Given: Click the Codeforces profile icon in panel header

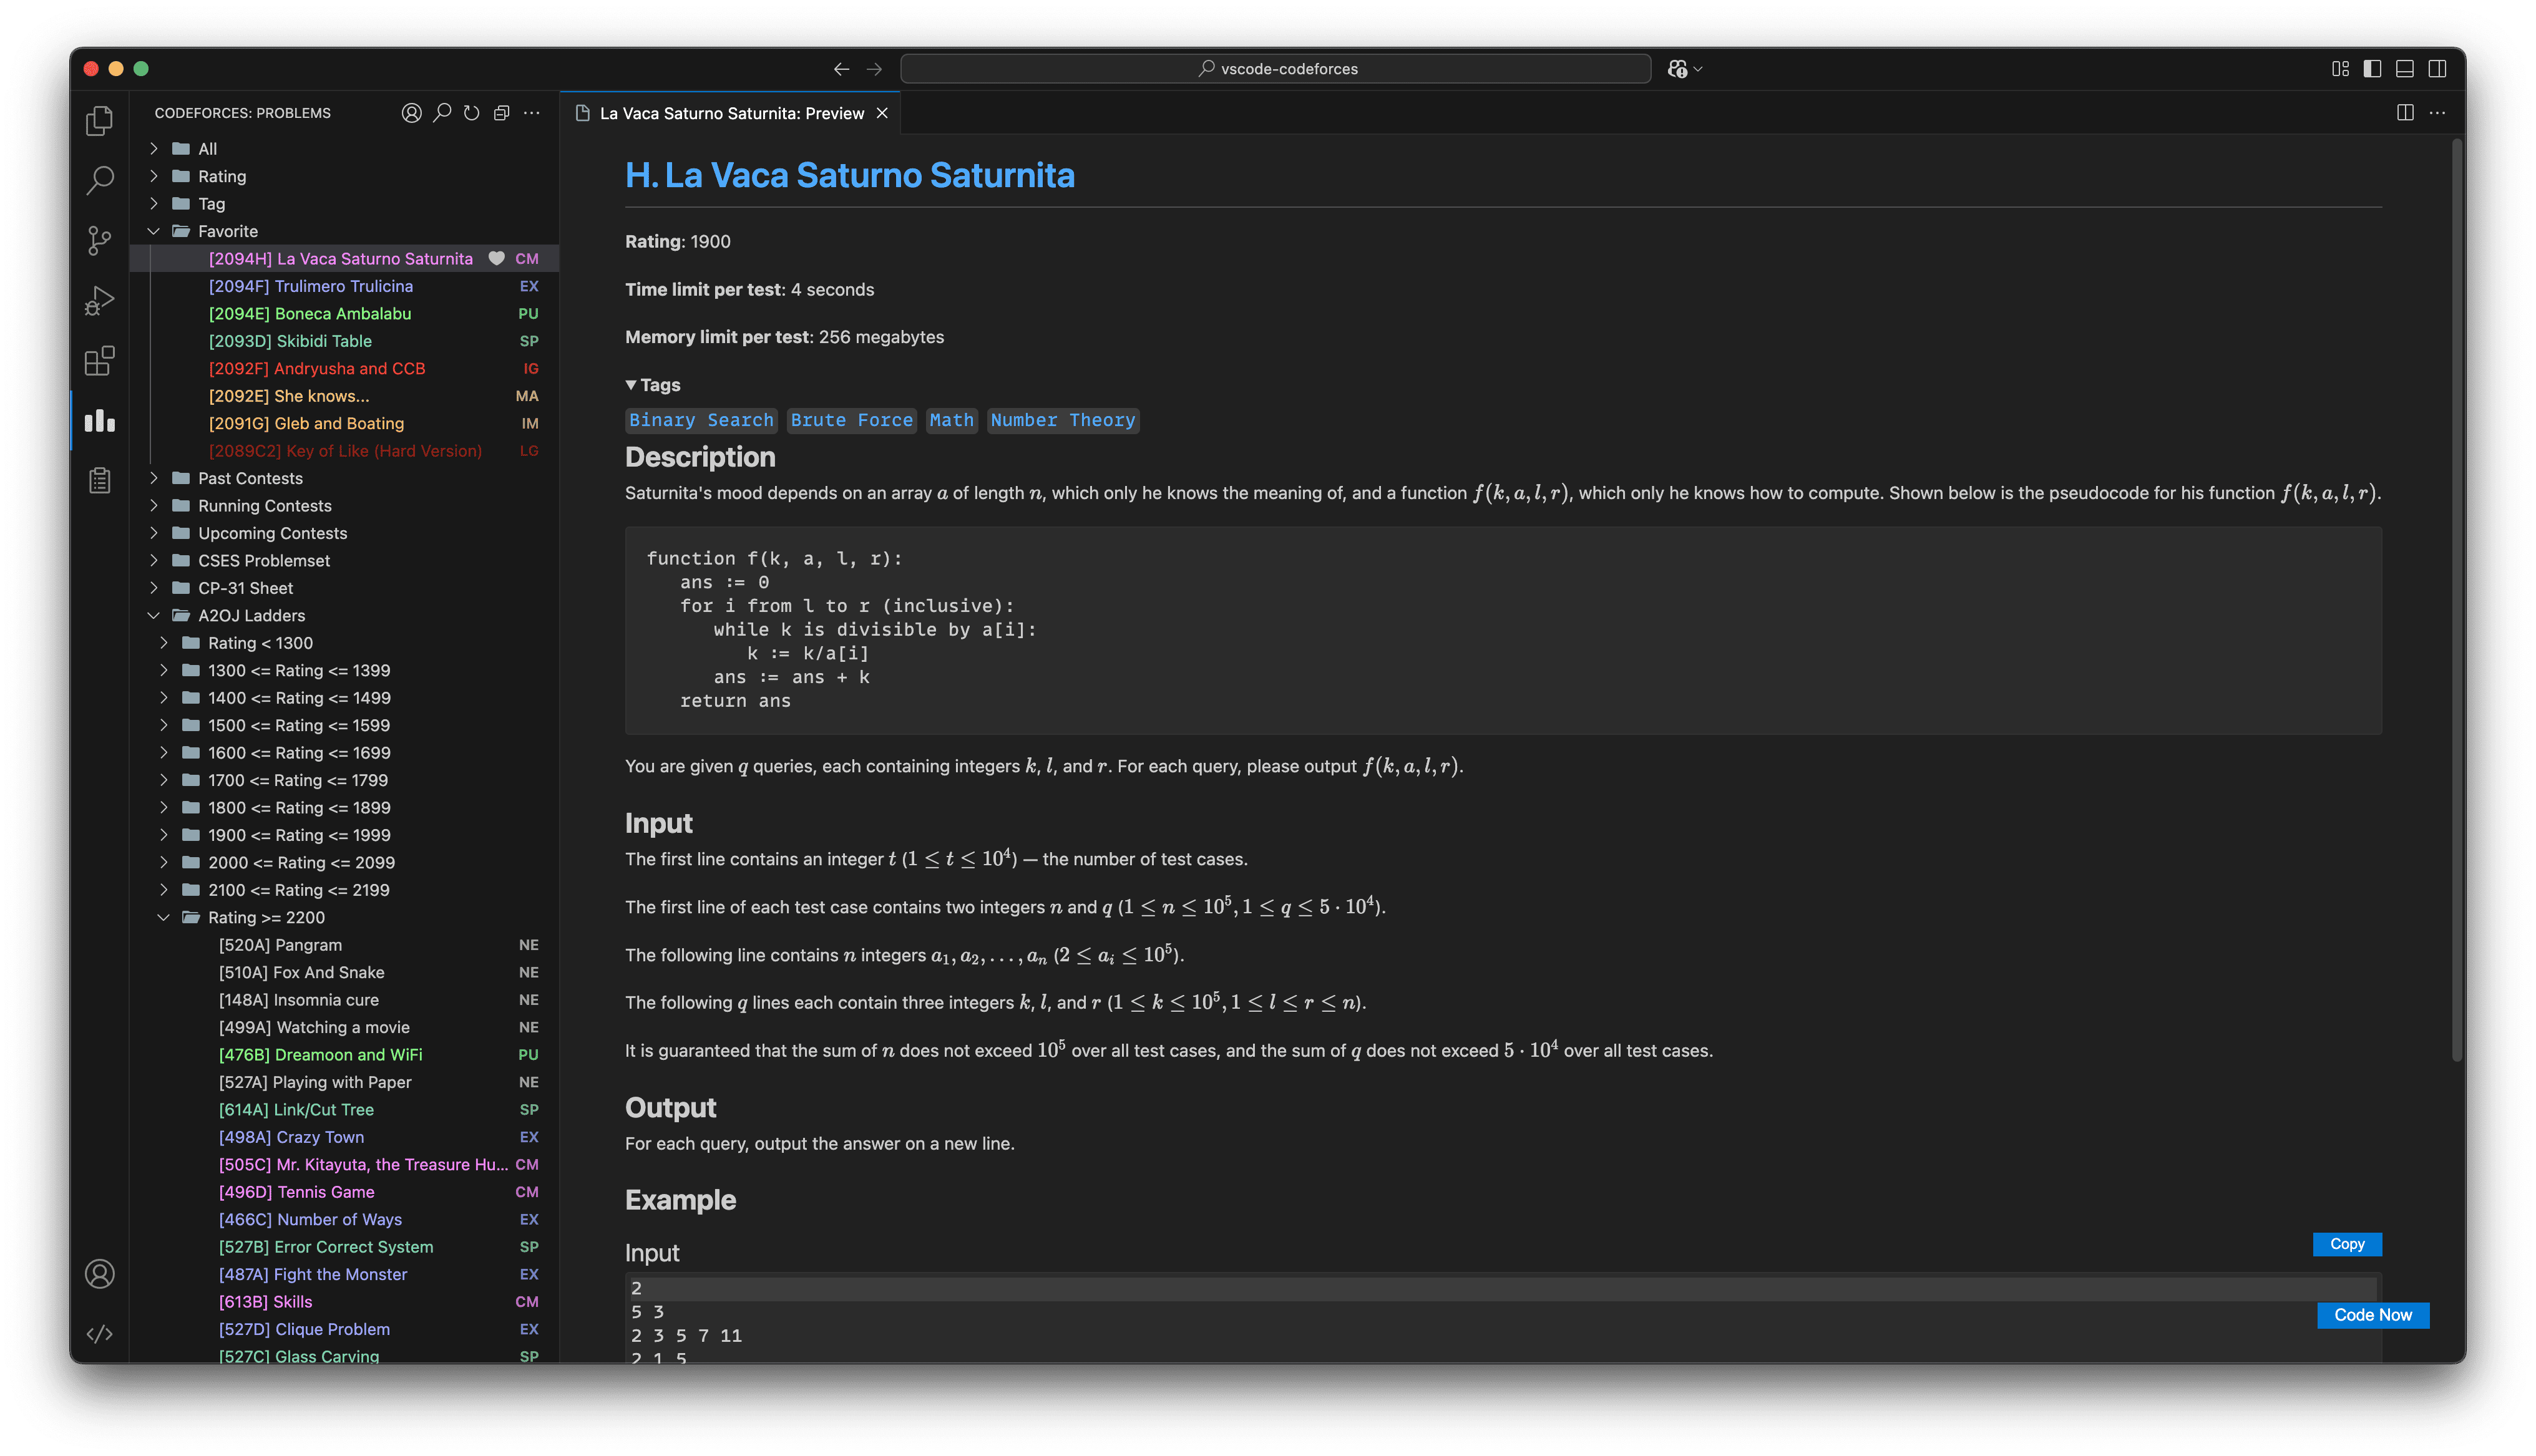Looking at the screenshot, I should click(x=411, y=113).
